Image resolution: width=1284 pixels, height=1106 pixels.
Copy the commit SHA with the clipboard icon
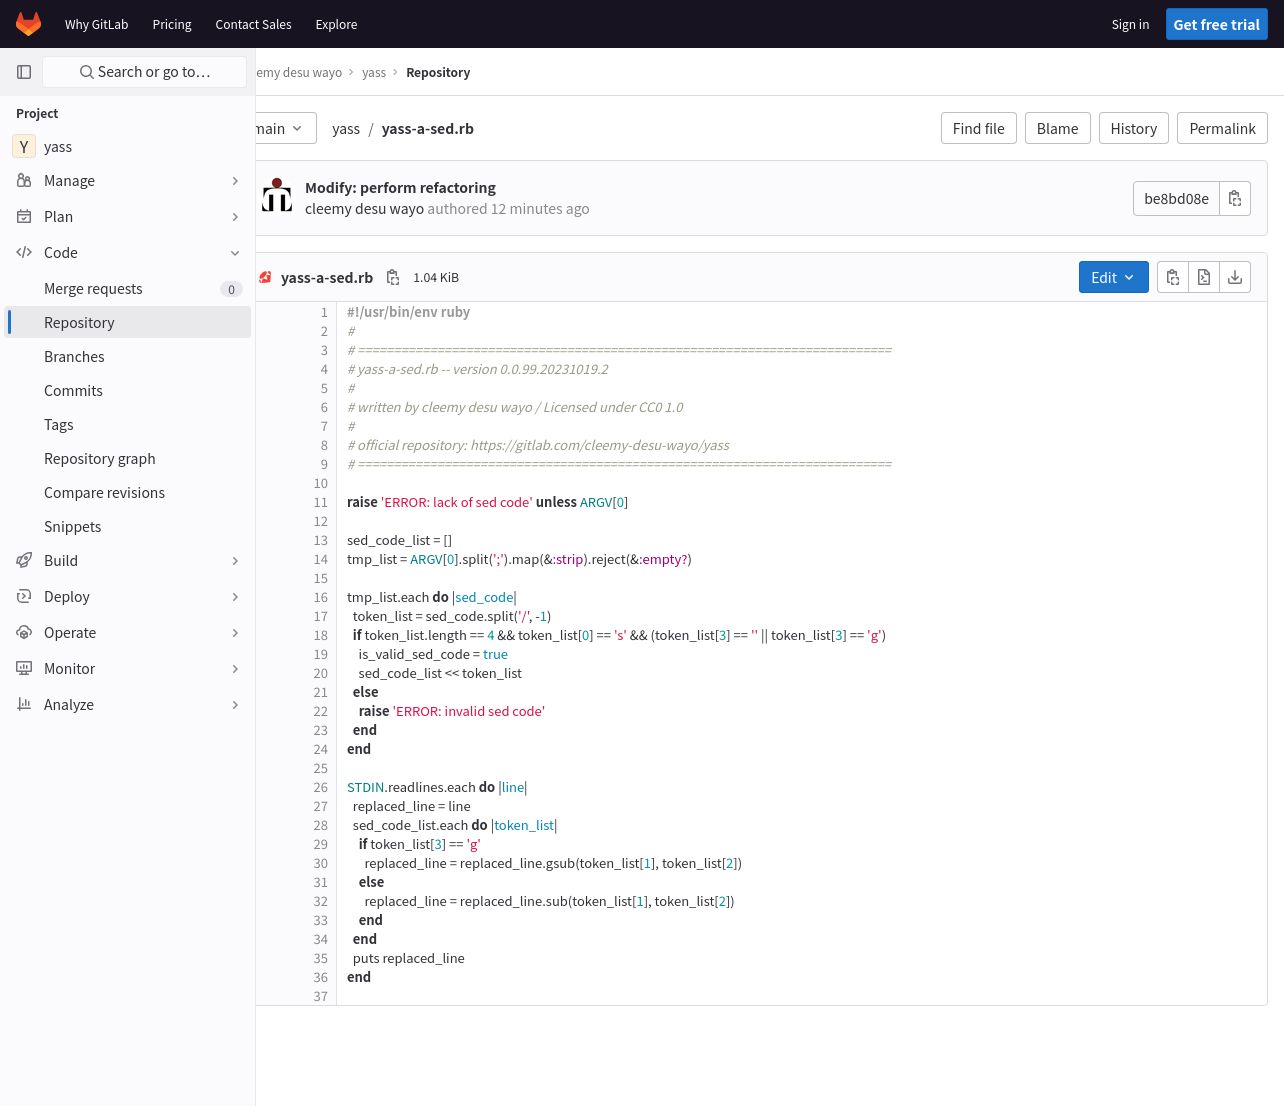(1235, 198)
